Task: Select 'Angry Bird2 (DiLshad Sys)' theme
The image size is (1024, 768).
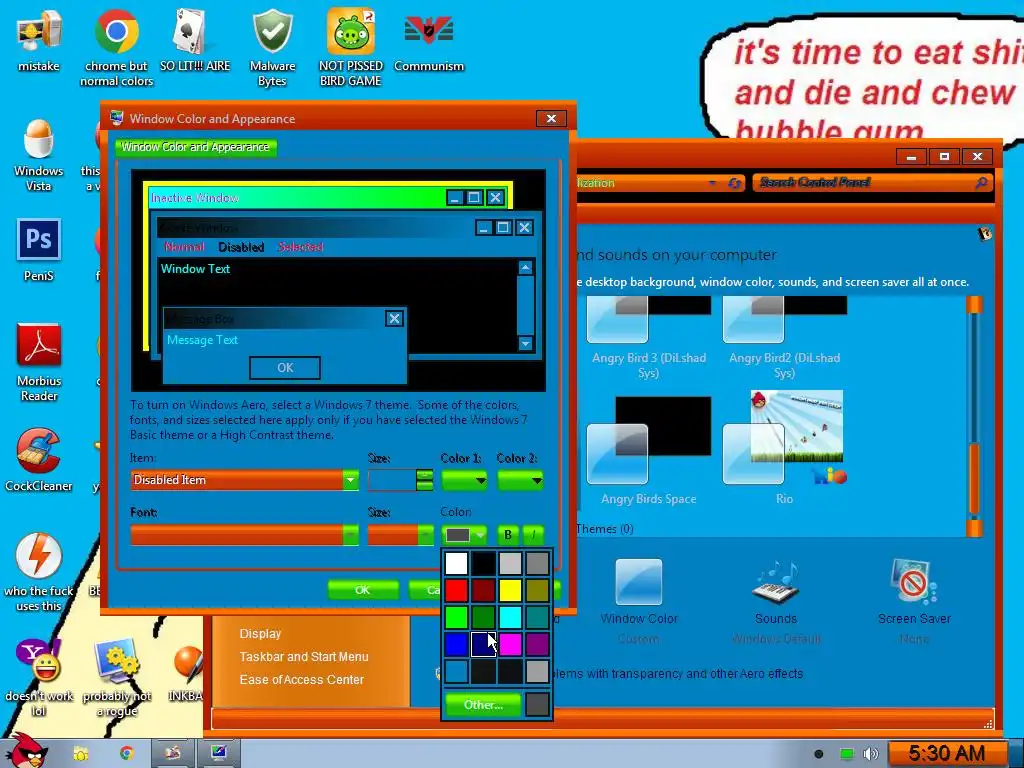Action: (x=784, y=338)
